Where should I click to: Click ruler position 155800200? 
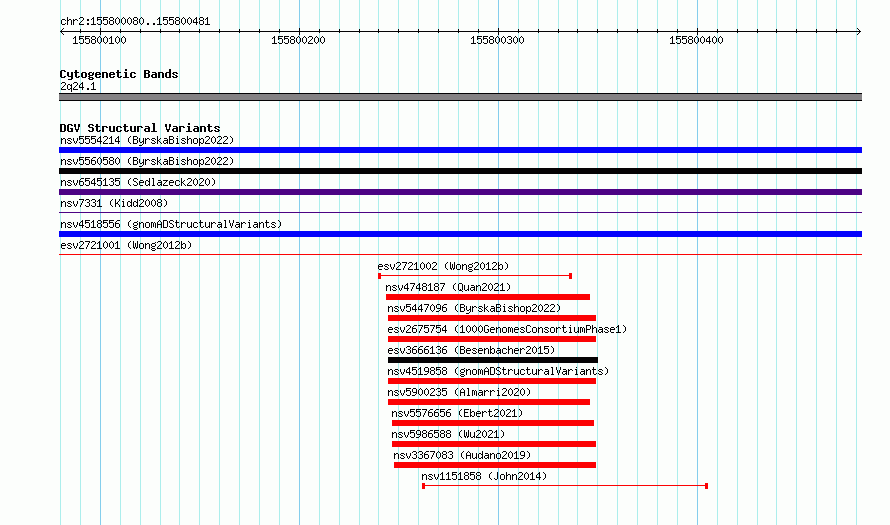298,40
